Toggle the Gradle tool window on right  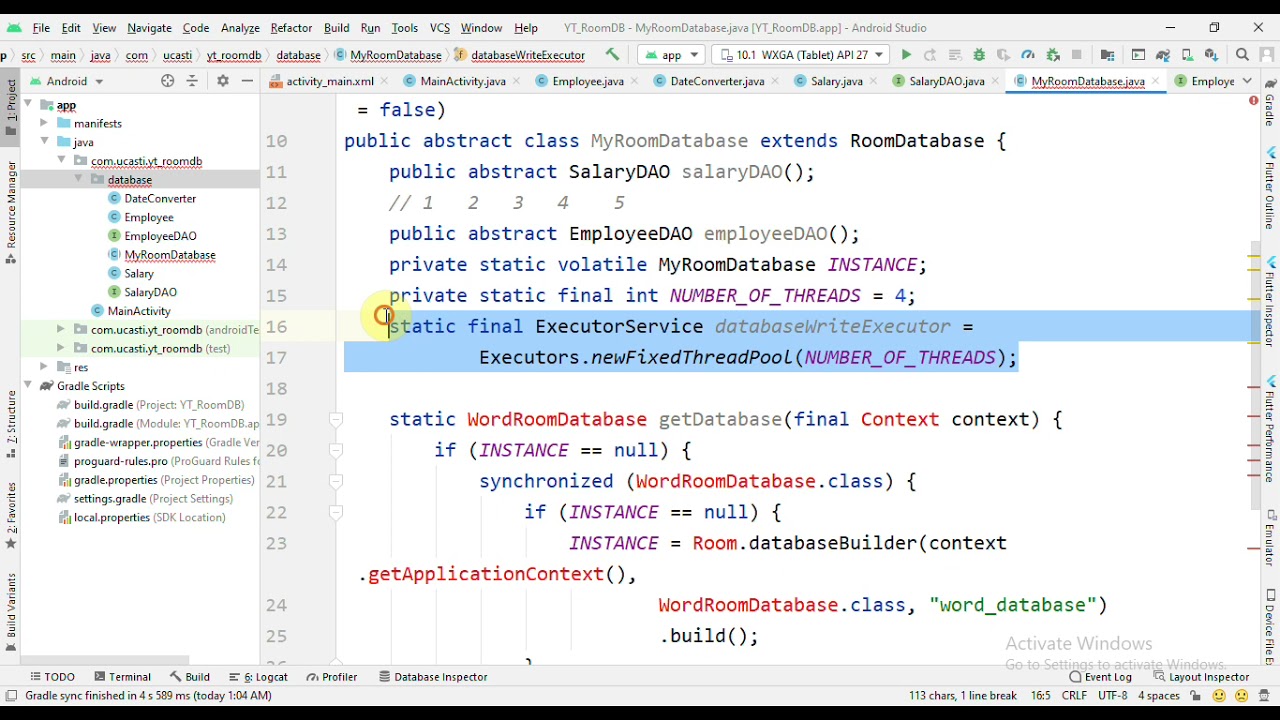click(1270, 101)
